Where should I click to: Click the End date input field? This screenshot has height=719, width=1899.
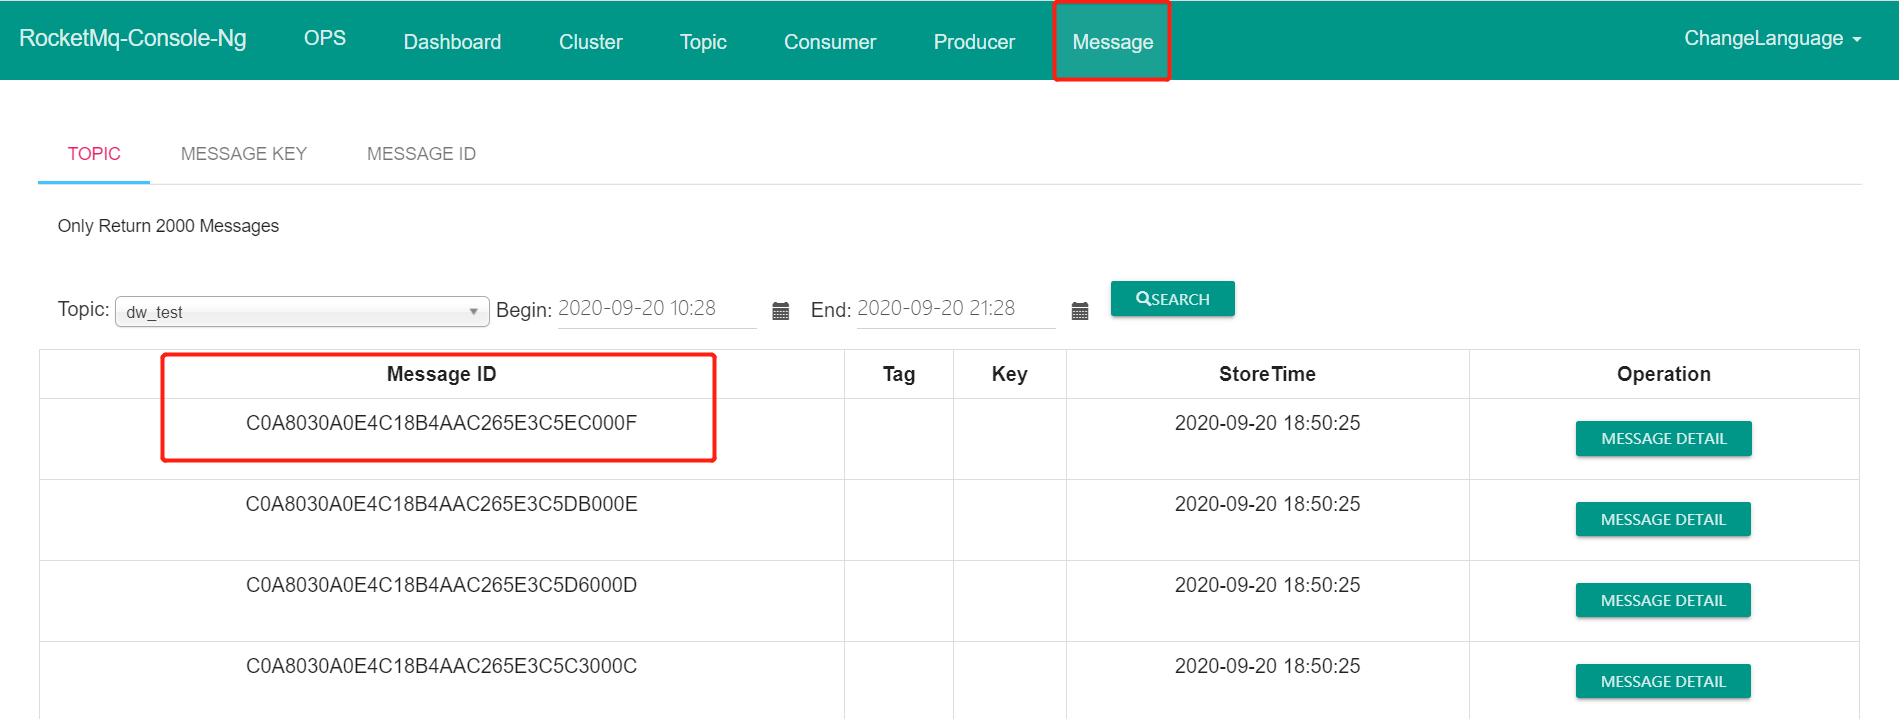pos(955,309)
